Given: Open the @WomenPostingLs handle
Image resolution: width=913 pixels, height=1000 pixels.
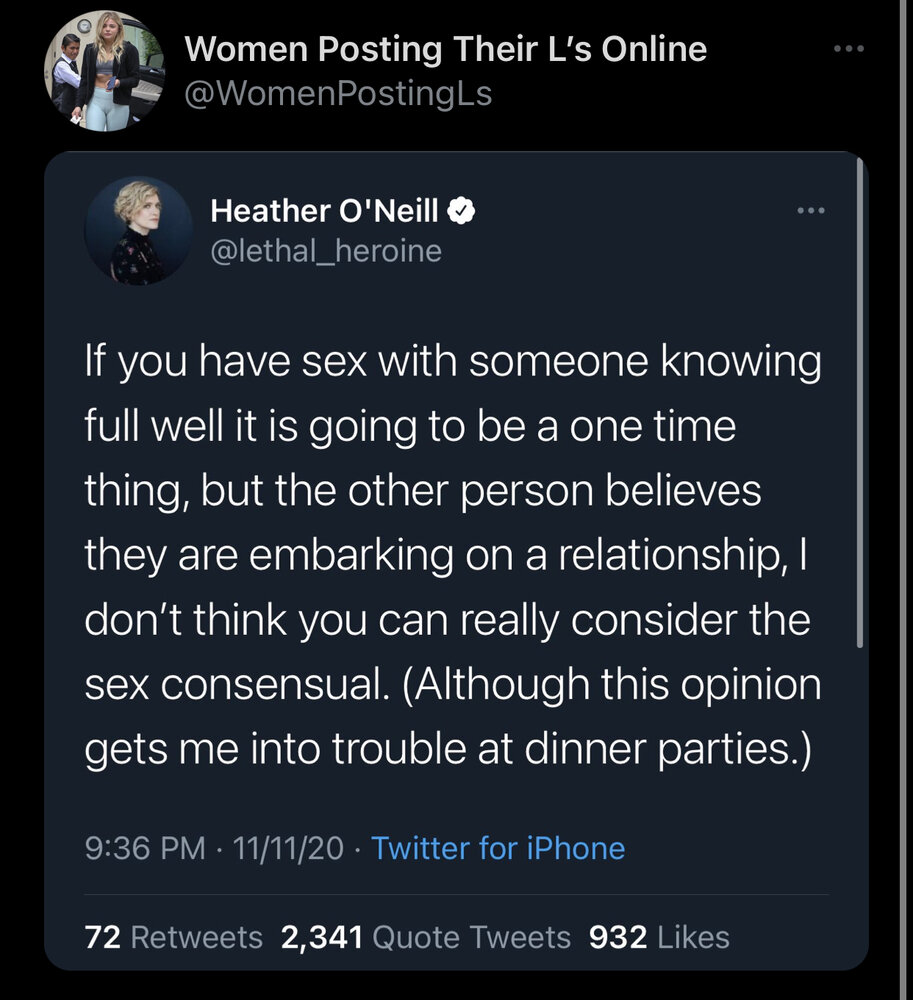Looking at the screenshot, I should tap(338, 94).
